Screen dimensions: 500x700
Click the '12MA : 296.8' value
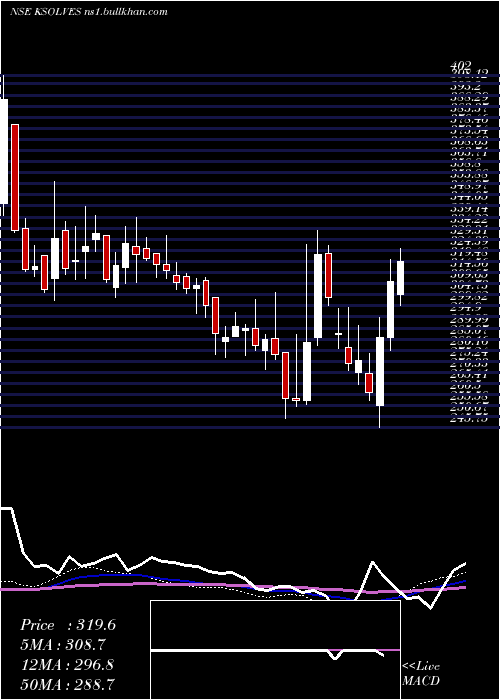(68, 665)
